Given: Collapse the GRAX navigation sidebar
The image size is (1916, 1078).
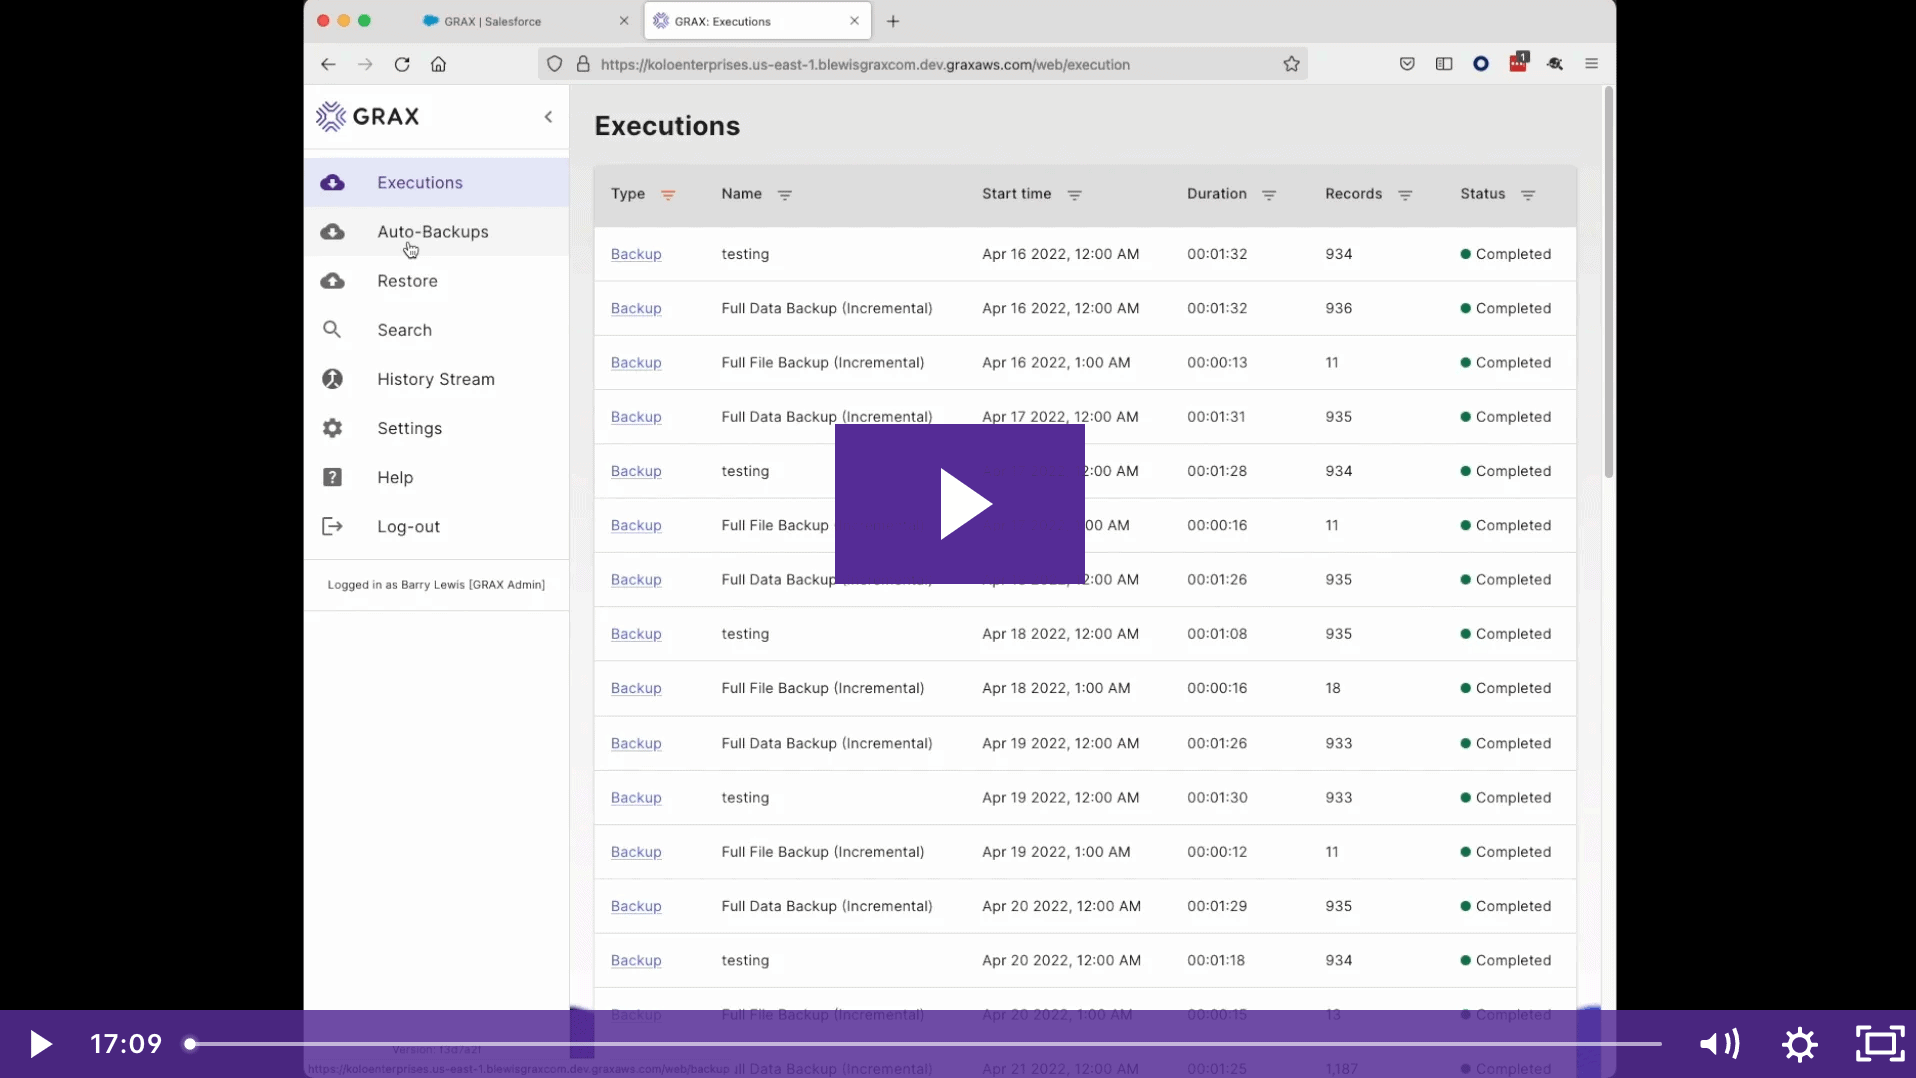Looking at the screenshot, I should pos(548,116).
